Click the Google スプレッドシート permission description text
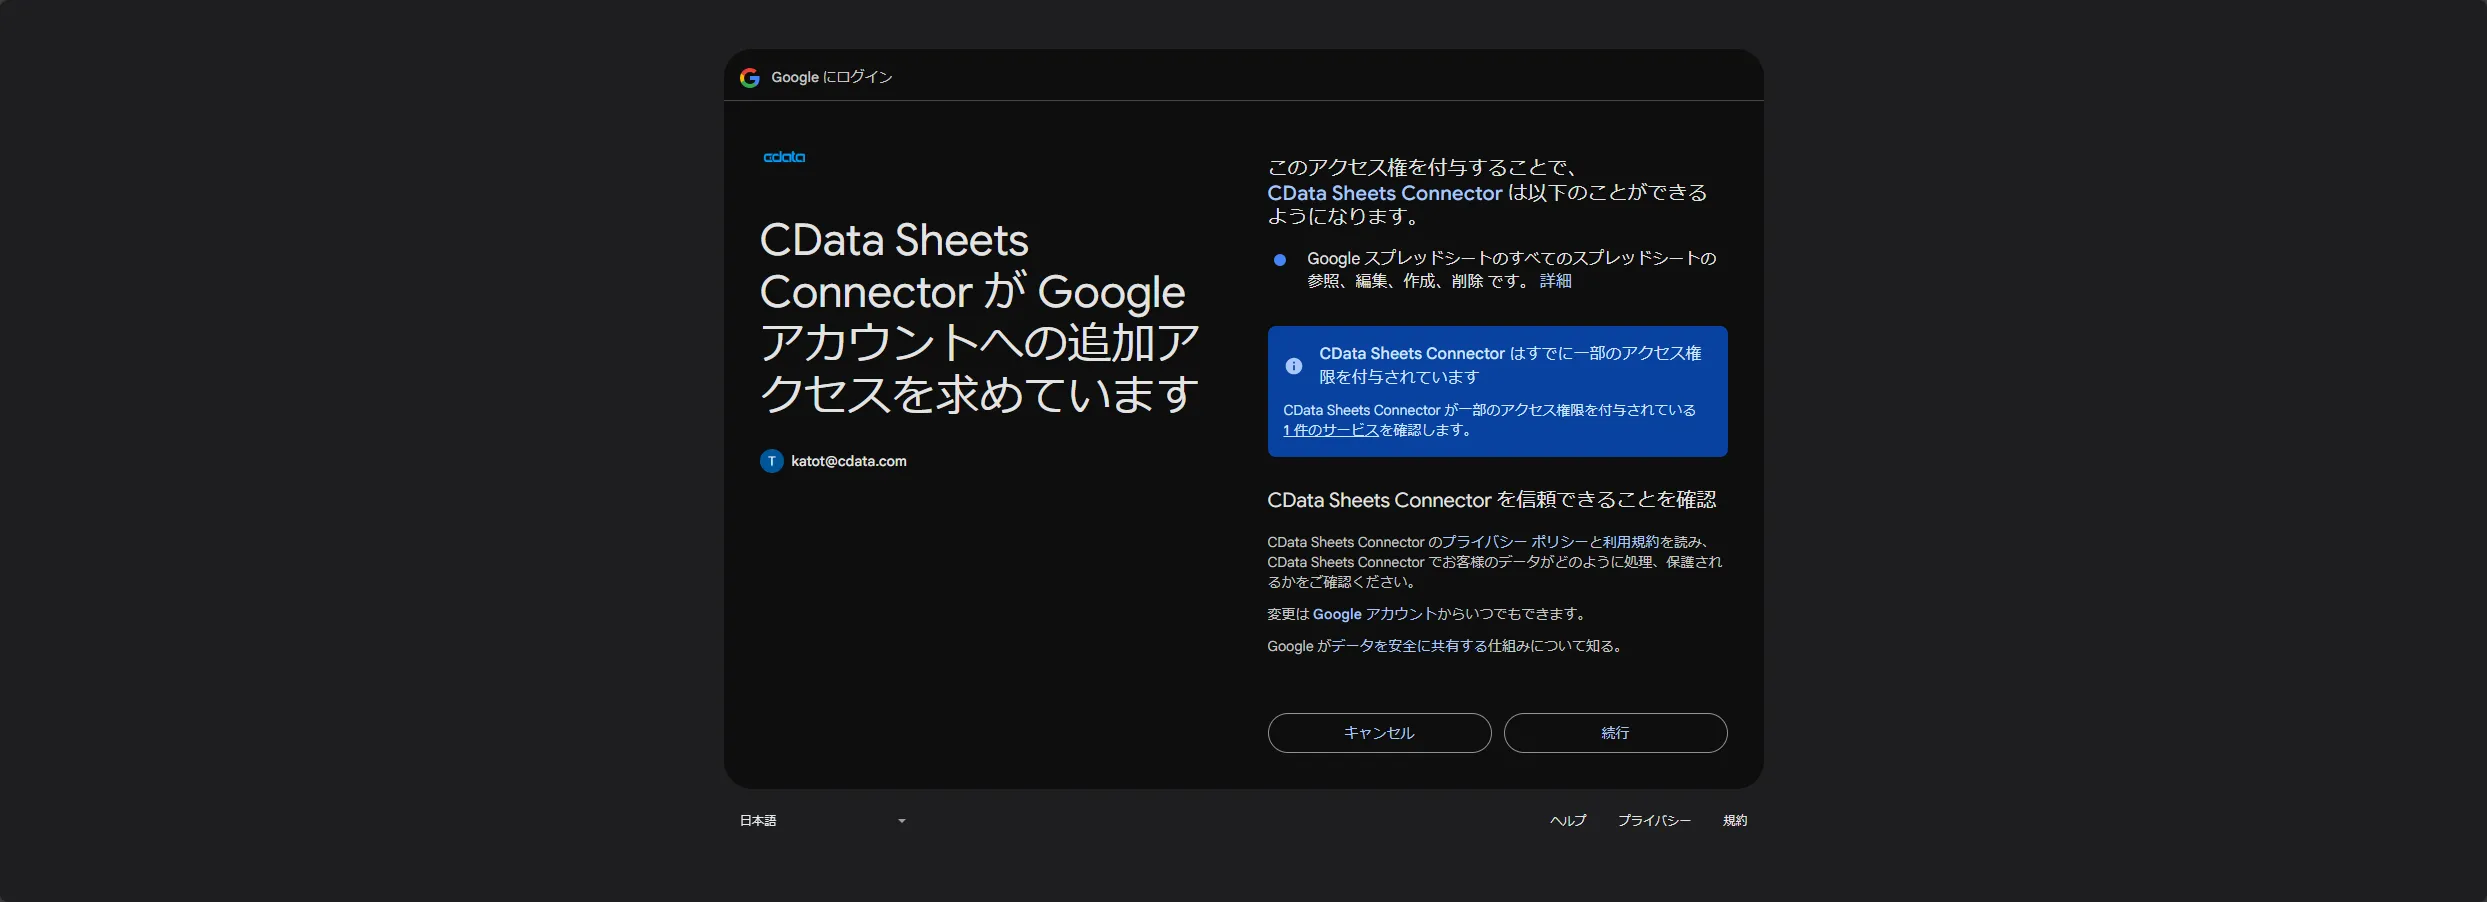Screen dimensions: 2487x902 (1511, 270)
